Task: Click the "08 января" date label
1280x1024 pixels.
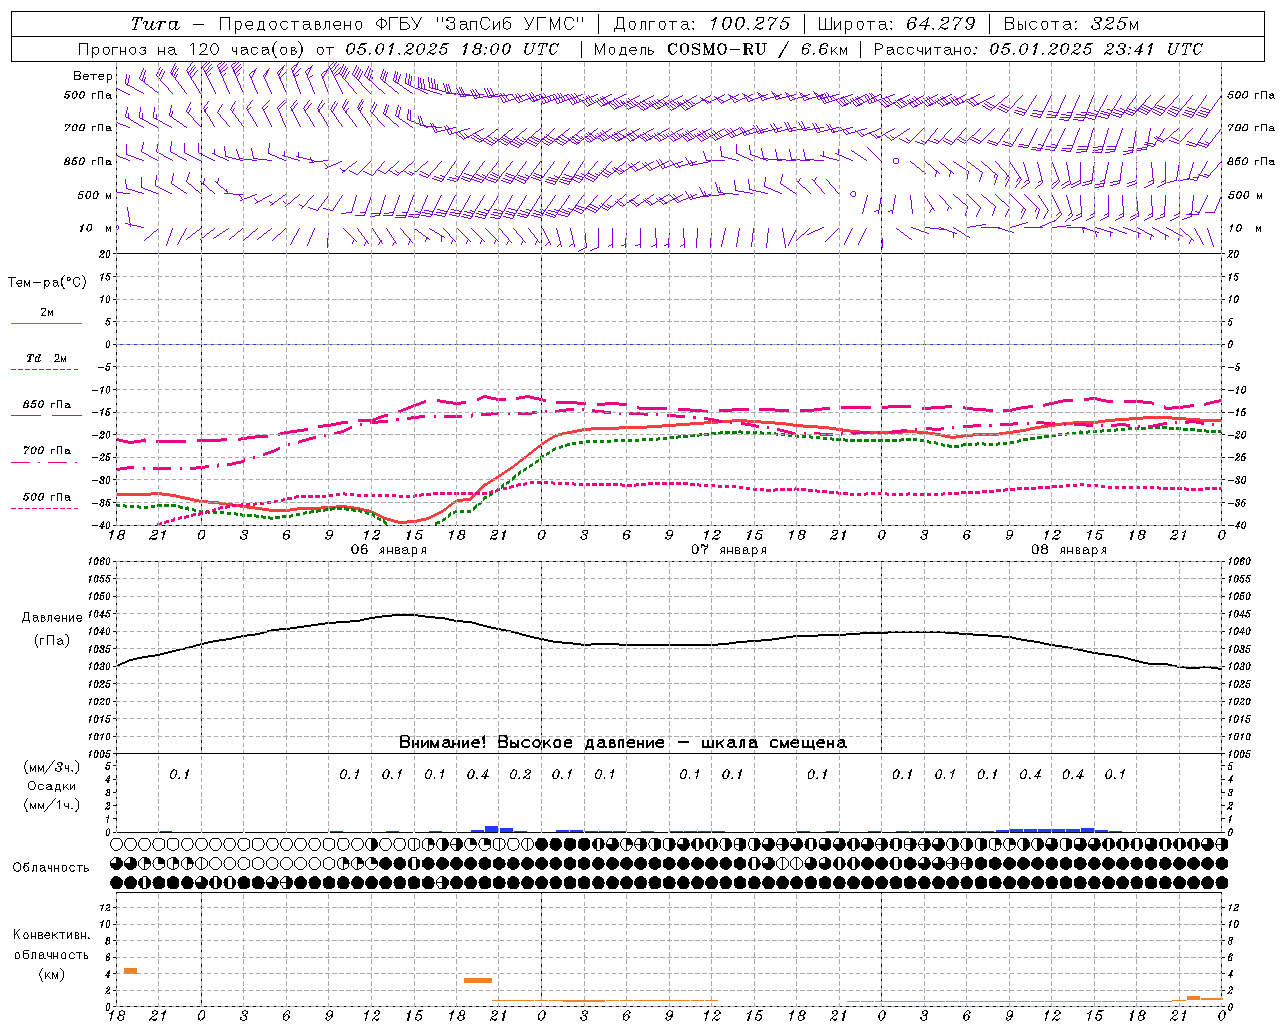Action: tap(1069, 550)
